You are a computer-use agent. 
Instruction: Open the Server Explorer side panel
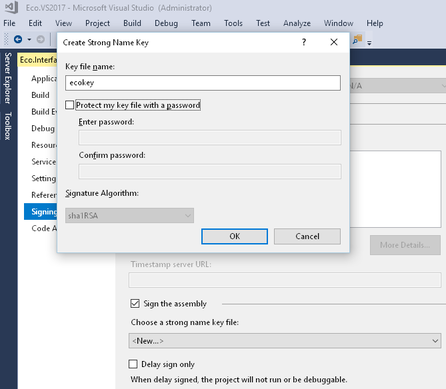pos(8,78)
